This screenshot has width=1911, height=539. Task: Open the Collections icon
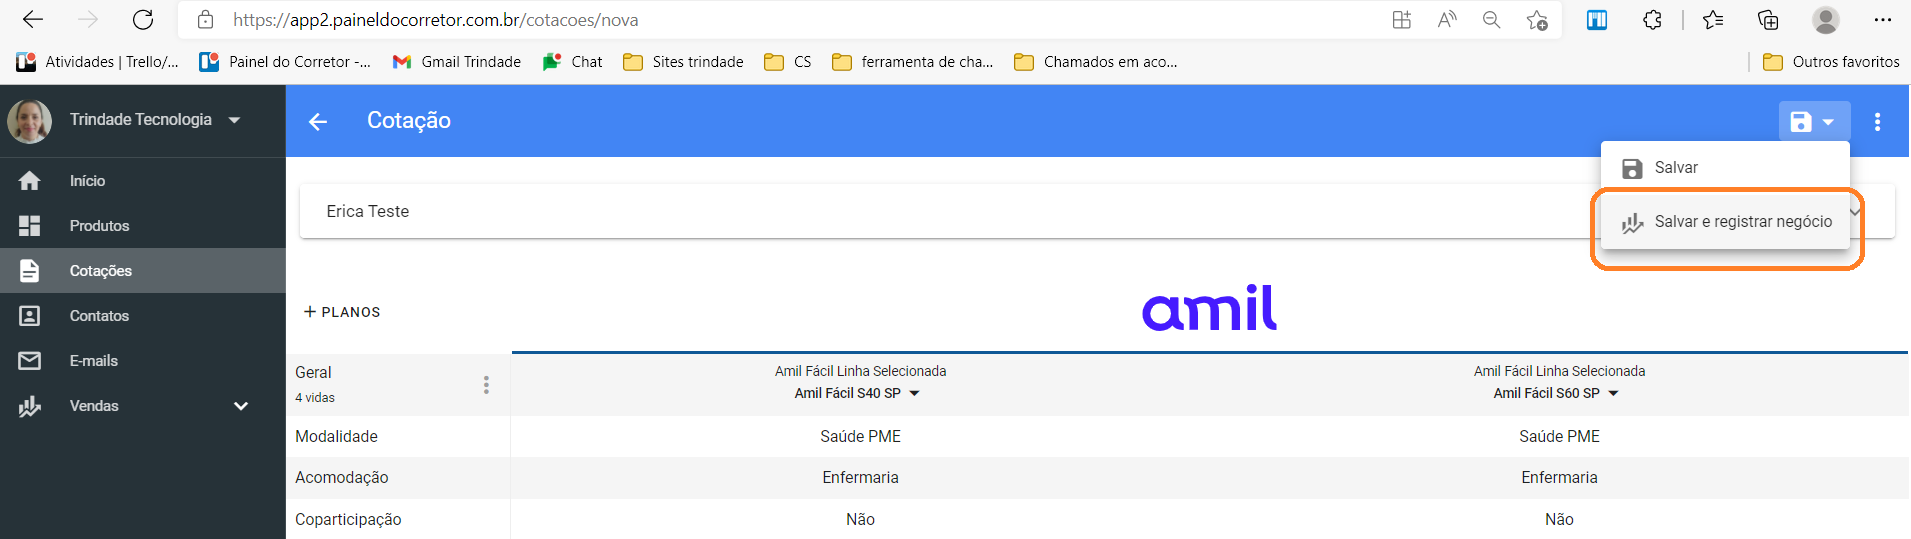tap(1768, 19)
